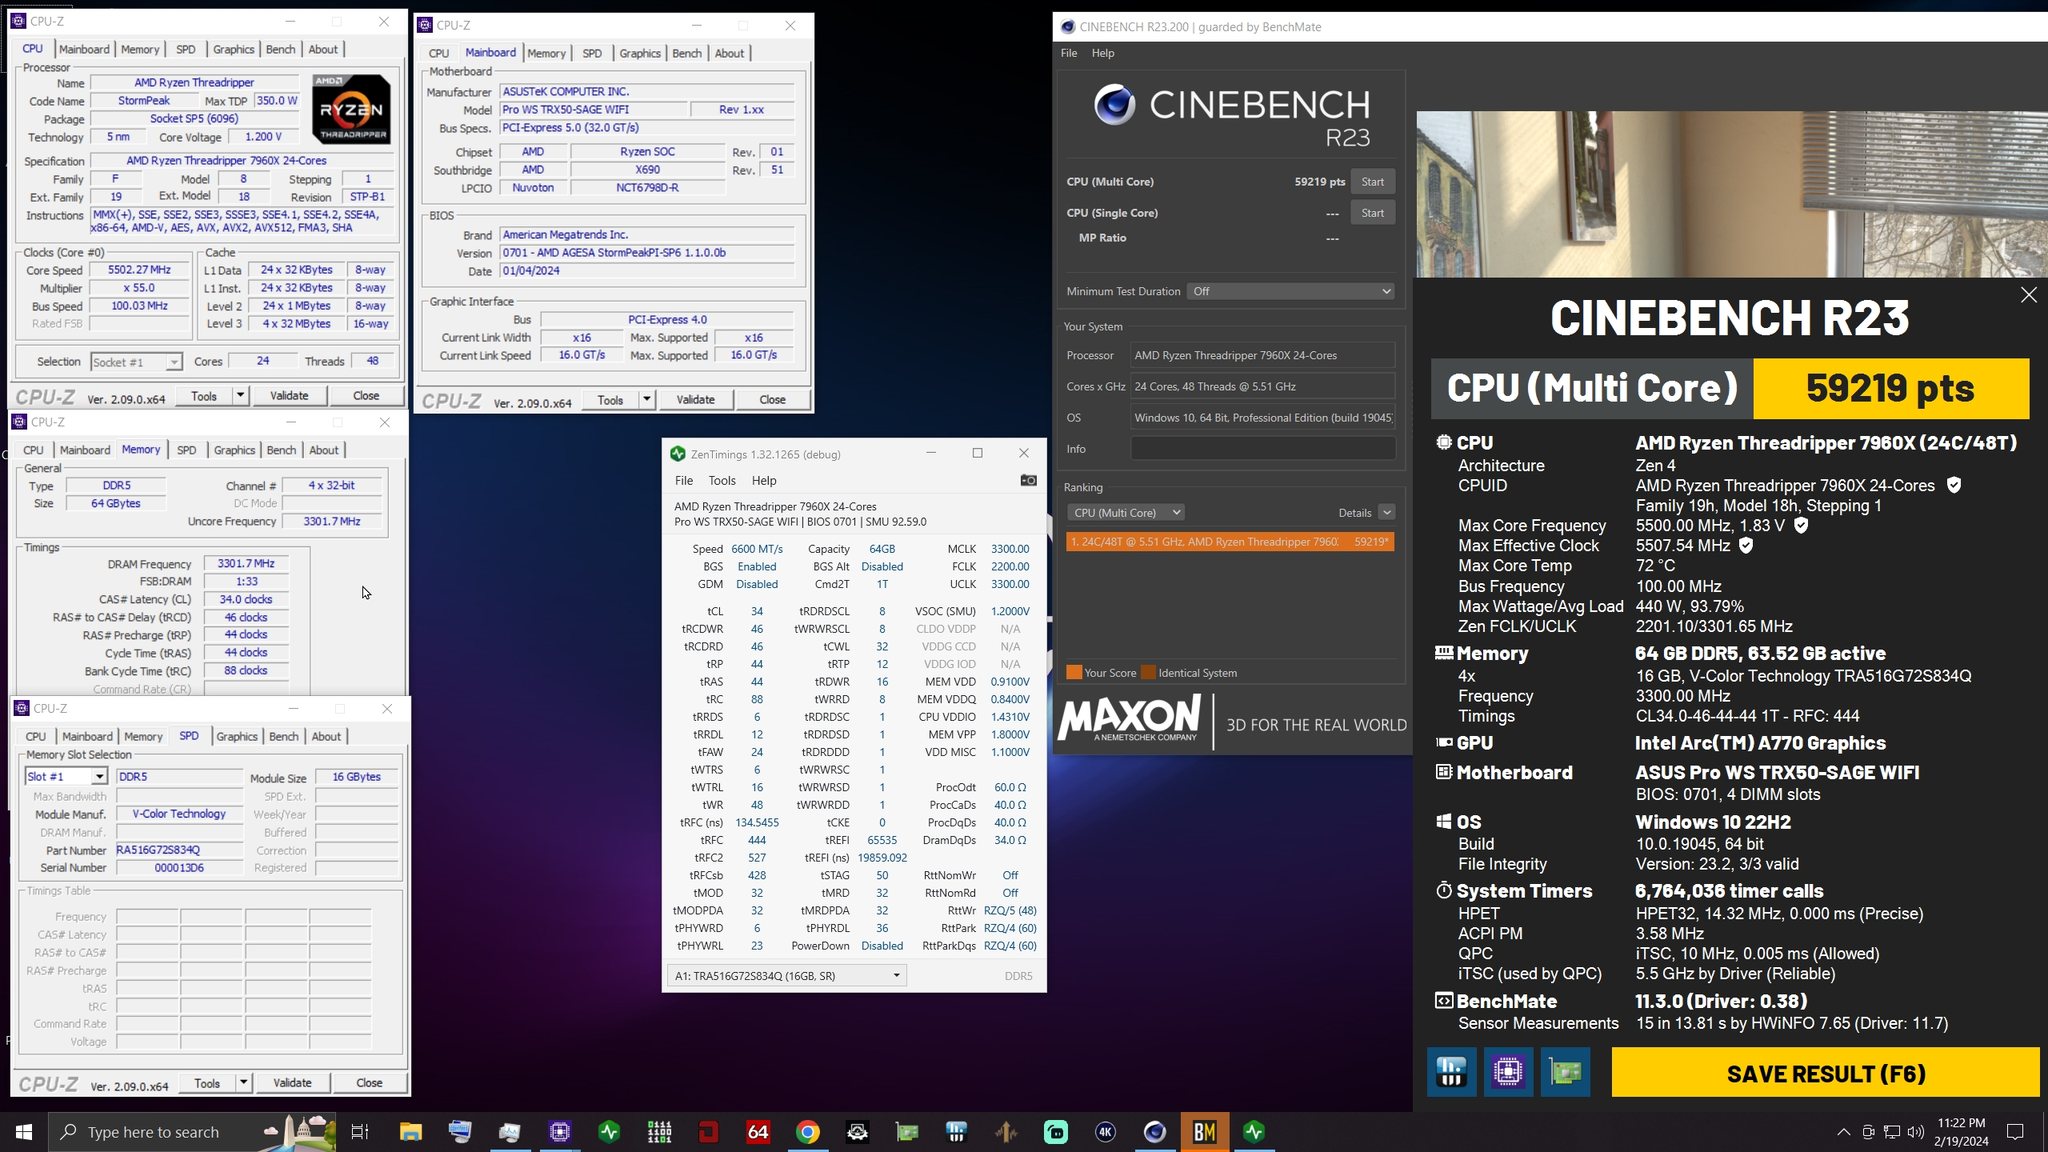Open the AIDA64 taskbar icon

click(758, 1132)
